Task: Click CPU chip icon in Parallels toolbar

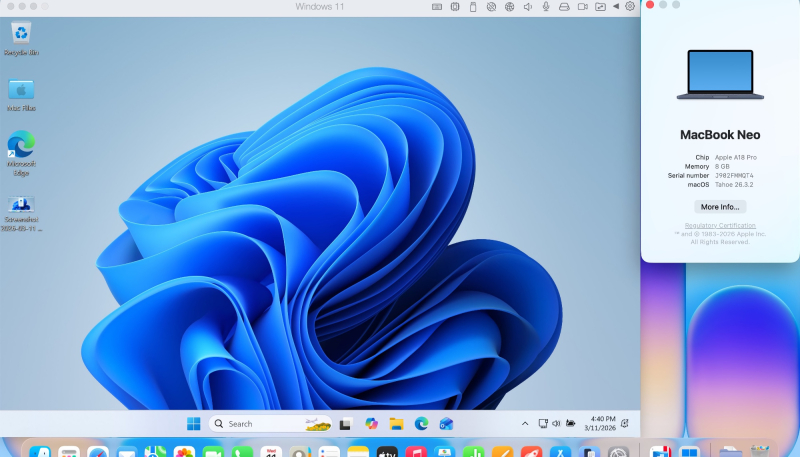Action: click(455, 7)
